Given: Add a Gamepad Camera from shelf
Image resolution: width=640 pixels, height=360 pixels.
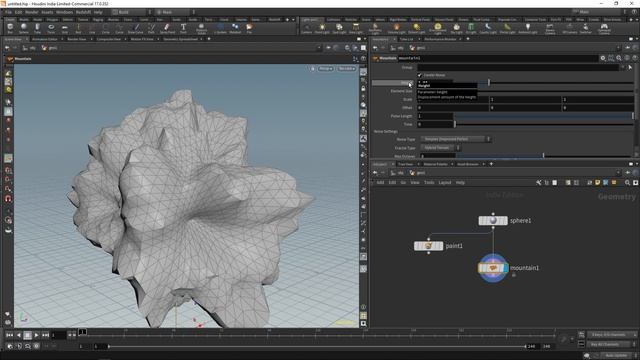Looking at the screenshot, I should (x=604, y=29).
